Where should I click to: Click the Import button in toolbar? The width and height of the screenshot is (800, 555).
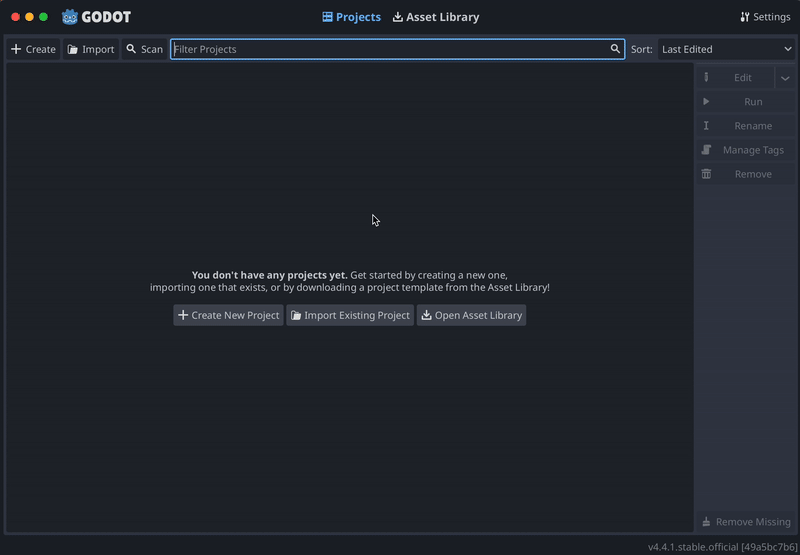[x=91, y=49]
